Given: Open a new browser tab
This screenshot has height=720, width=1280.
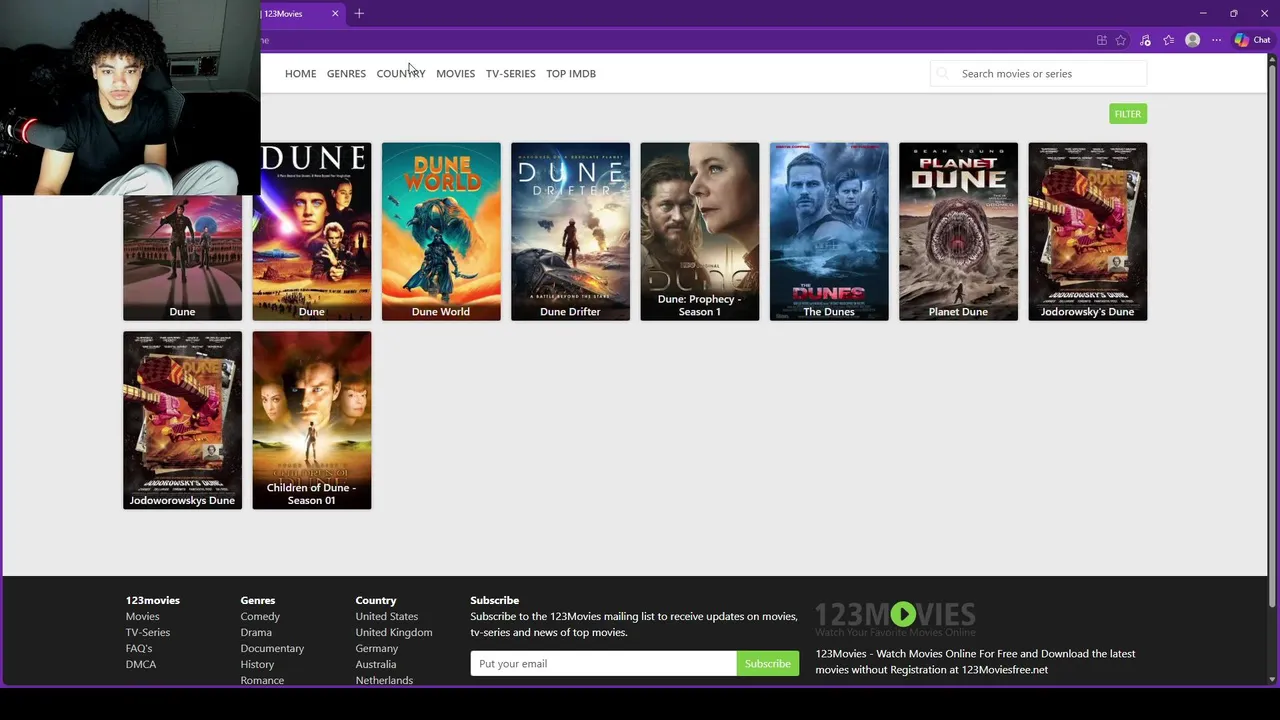Looking at the screenshot, I should tap(359, 13).
